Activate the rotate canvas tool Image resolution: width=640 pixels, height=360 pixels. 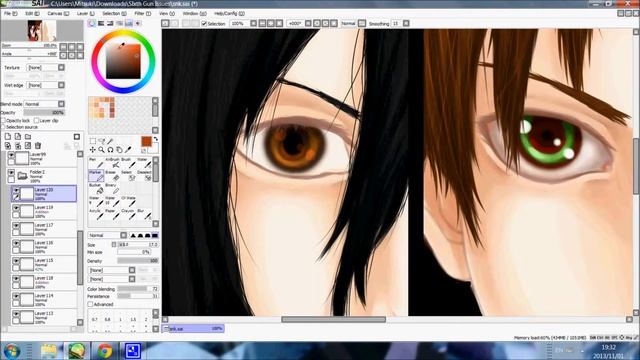tap(110, 150)
